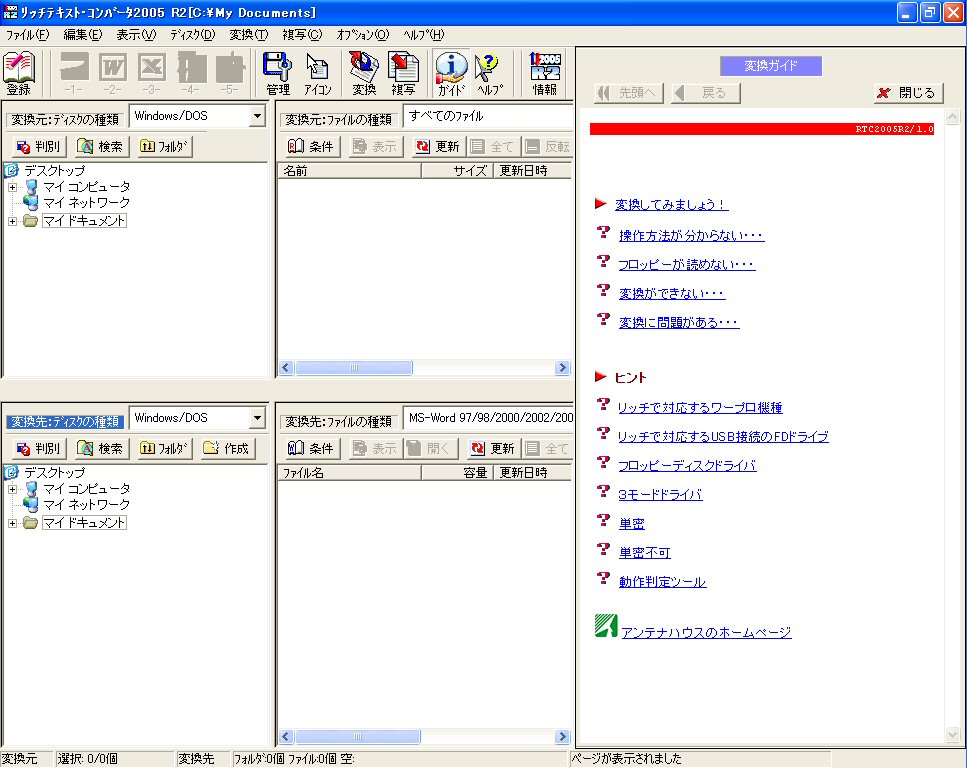The height and width of the screenshot is (768, 967).
Task: Sort destination list by 更新日時 column header
Action: point(532,473)
